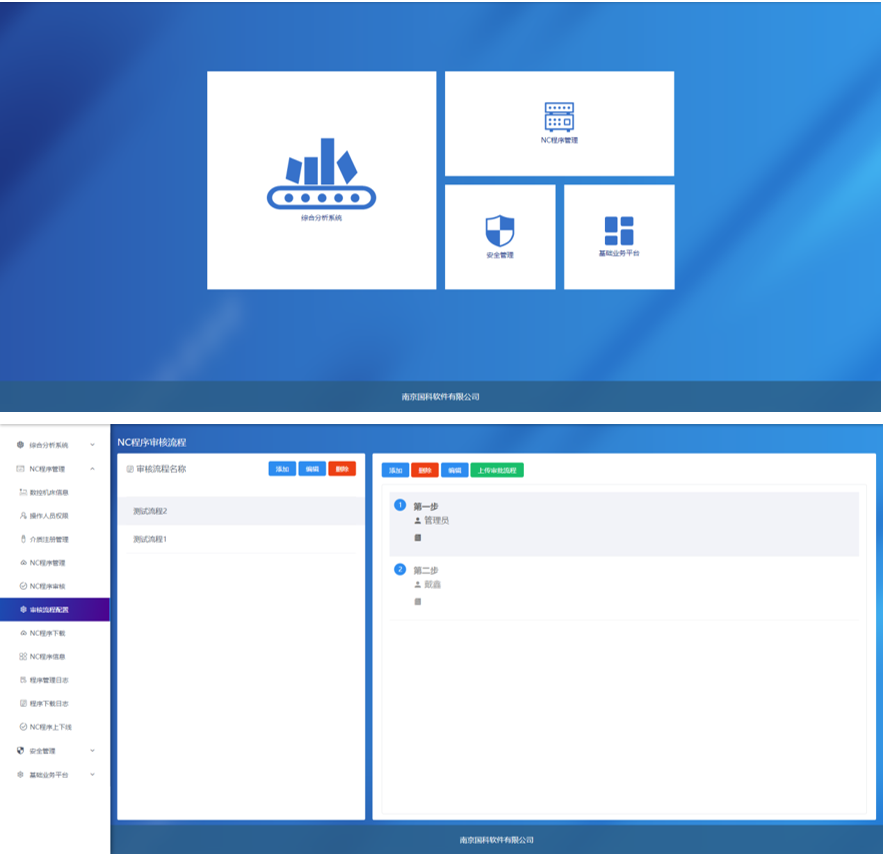Go to 程序下载日志 in the sidebar
Viewport: 883px width, 856px height.
(x=49, y=704)
